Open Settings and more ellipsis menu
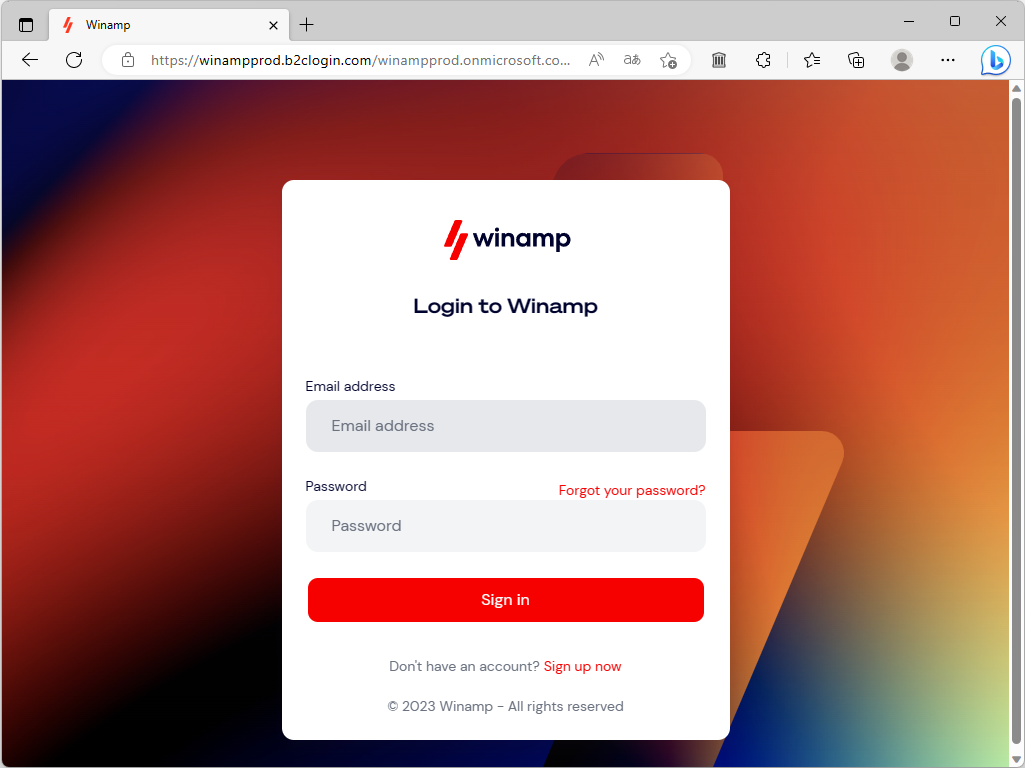This screenshot has width=1025, height=768. [947, 60]
